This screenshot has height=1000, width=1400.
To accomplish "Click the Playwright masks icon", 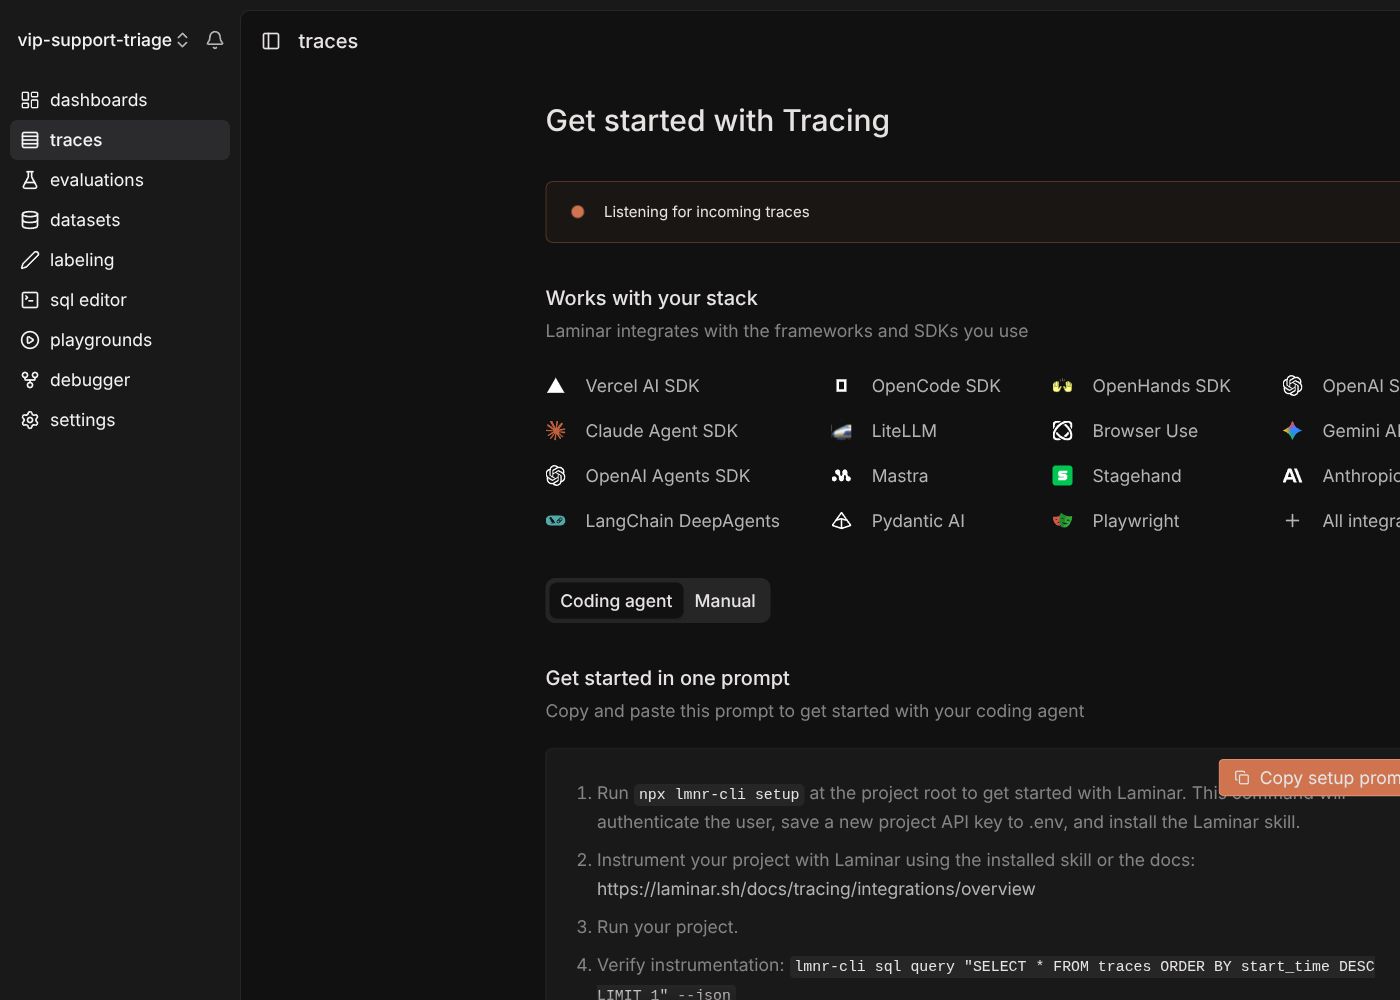I will (1063, 521).
